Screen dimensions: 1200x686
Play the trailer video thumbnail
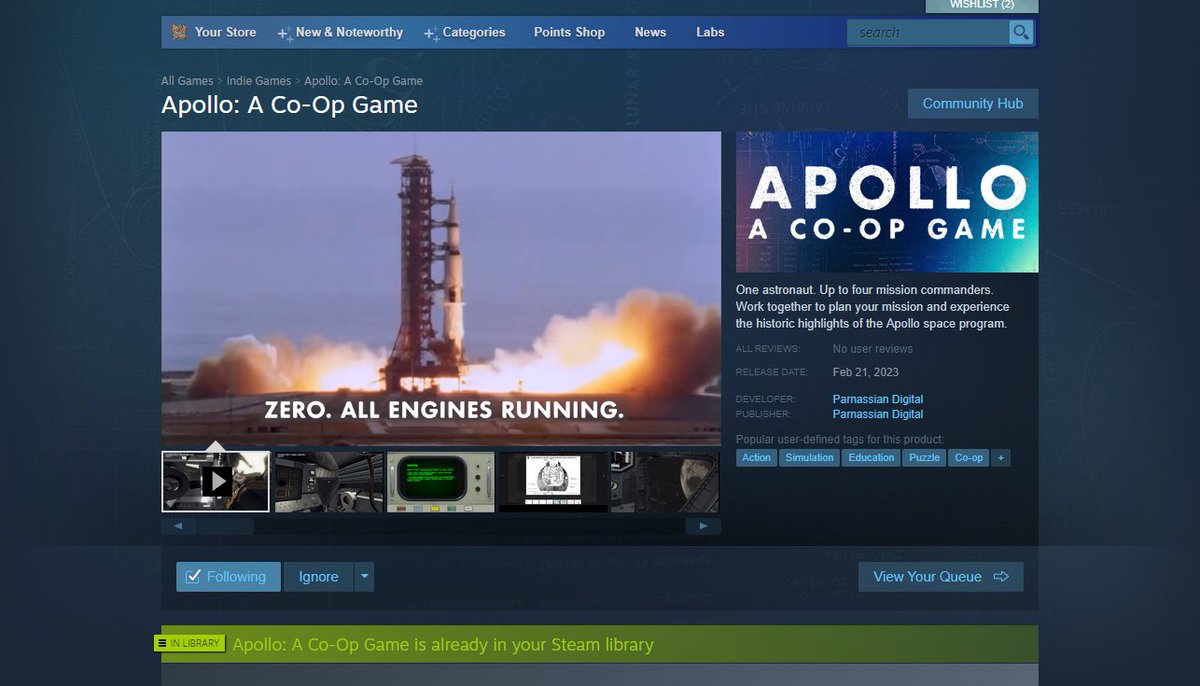coord(215,482)
